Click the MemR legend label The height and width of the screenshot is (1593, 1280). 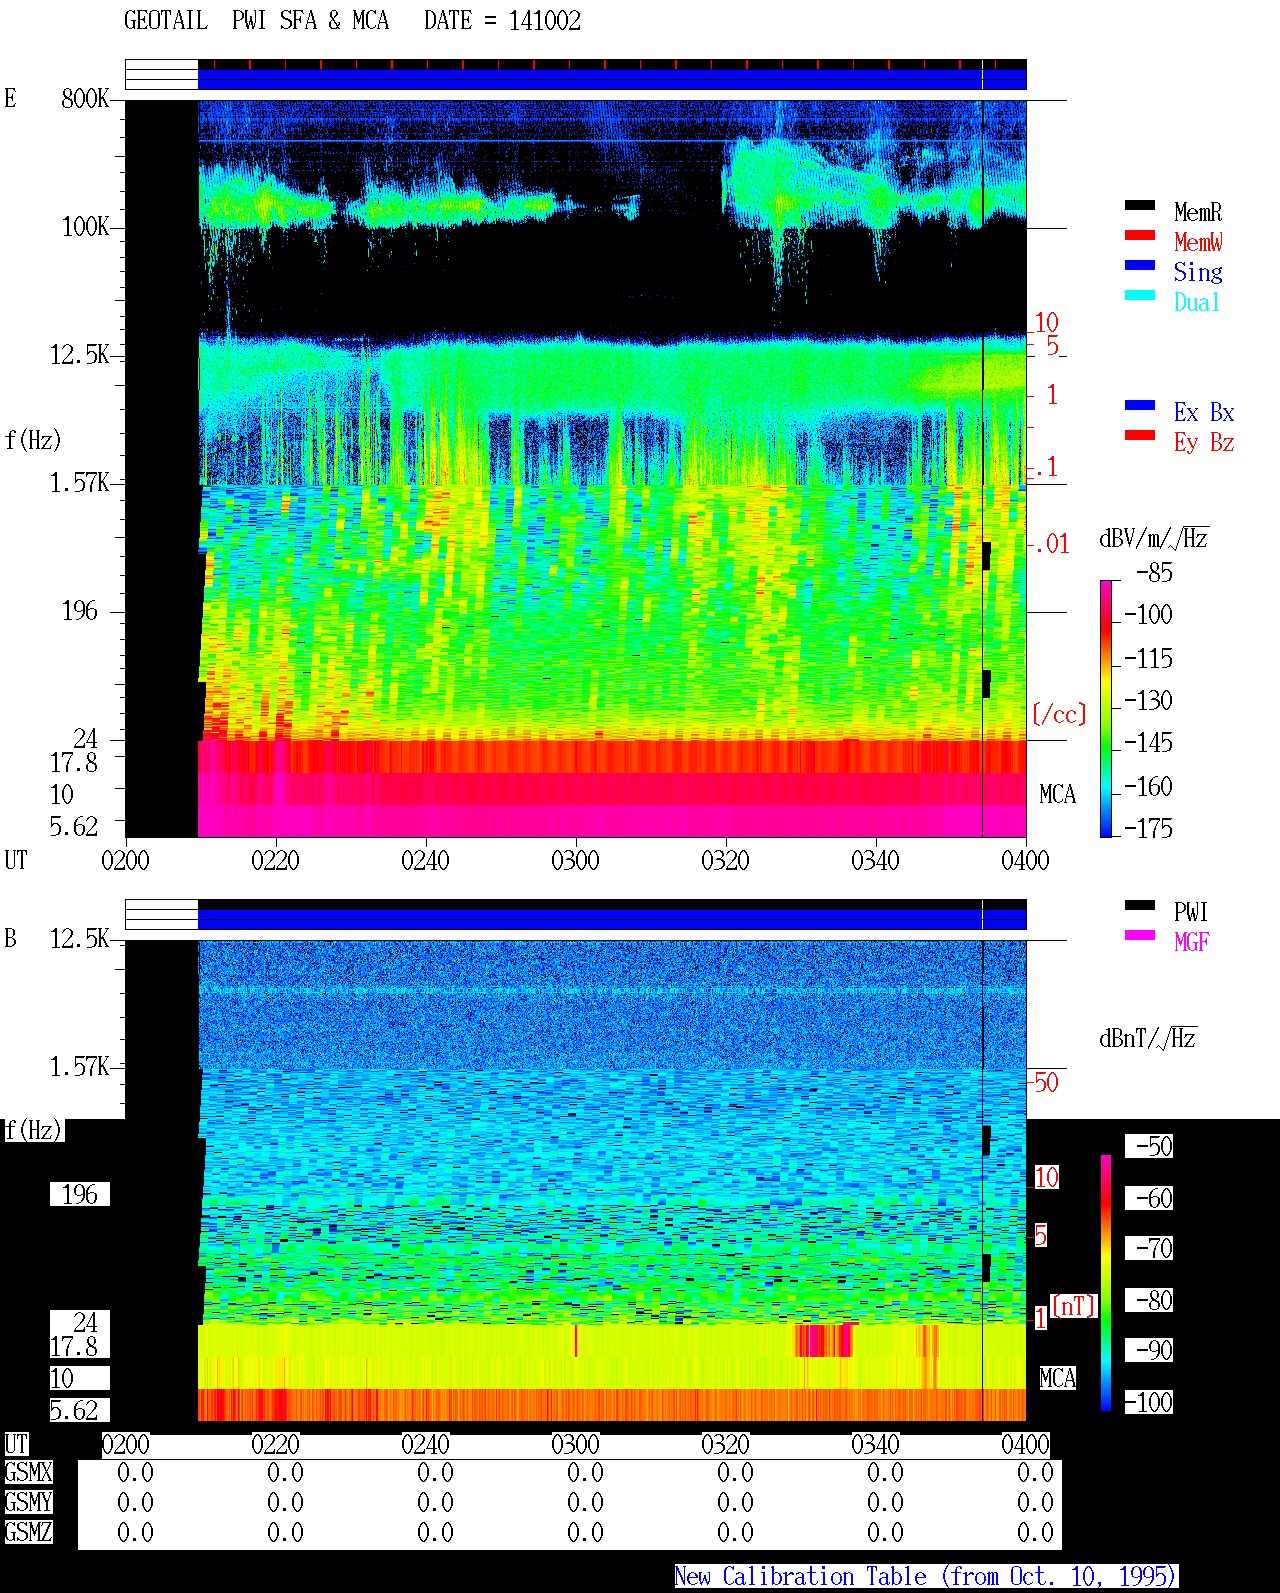(x=1198, y=212)
